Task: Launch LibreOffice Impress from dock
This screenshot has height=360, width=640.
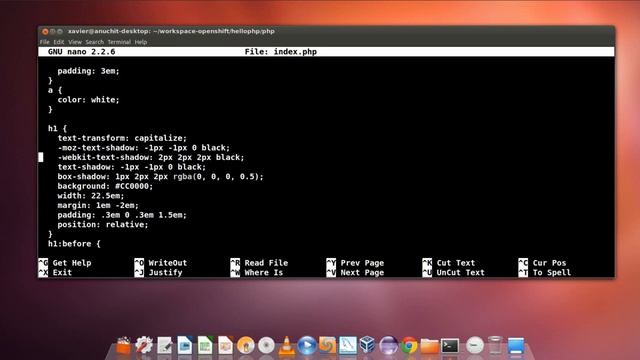Action: (x=225, y=345)
